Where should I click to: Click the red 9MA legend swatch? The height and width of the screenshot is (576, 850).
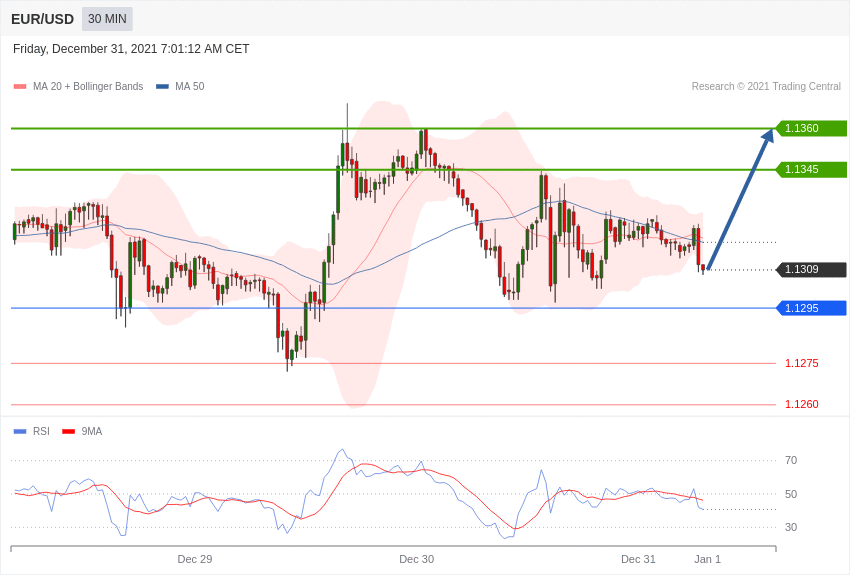[x=68, y=432]
